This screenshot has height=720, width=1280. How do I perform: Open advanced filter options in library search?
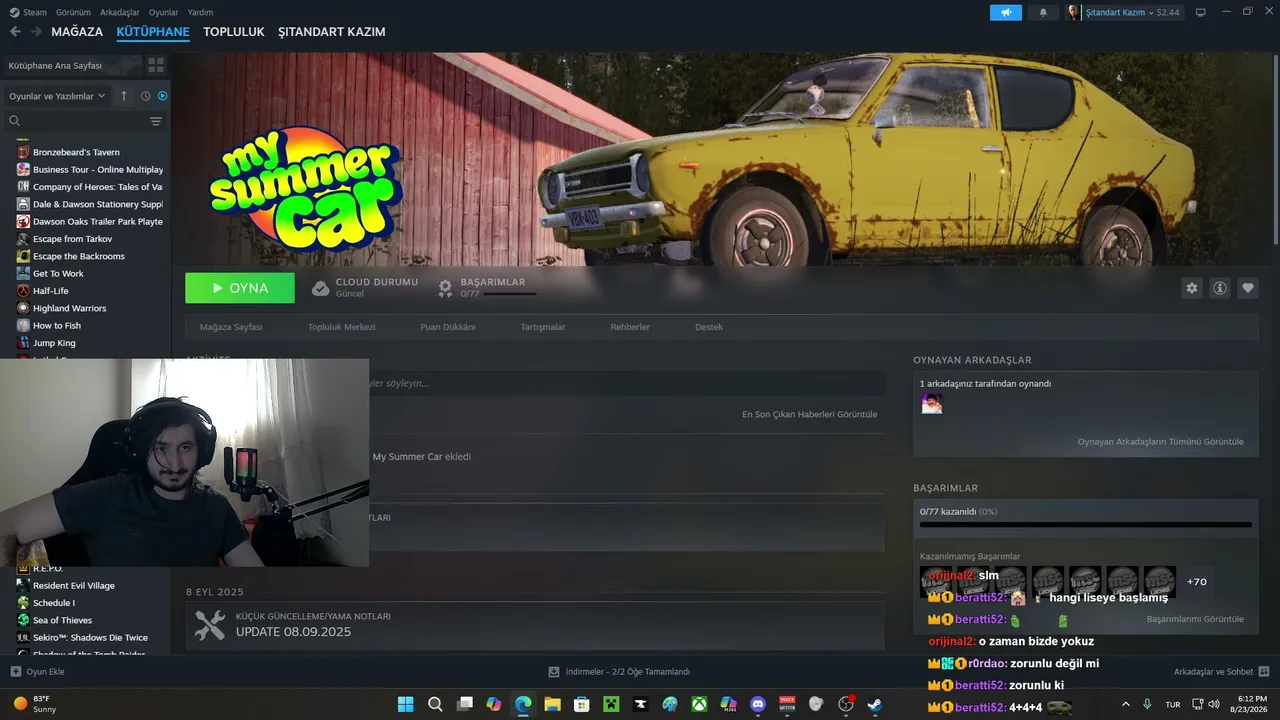tap(156, 121)
